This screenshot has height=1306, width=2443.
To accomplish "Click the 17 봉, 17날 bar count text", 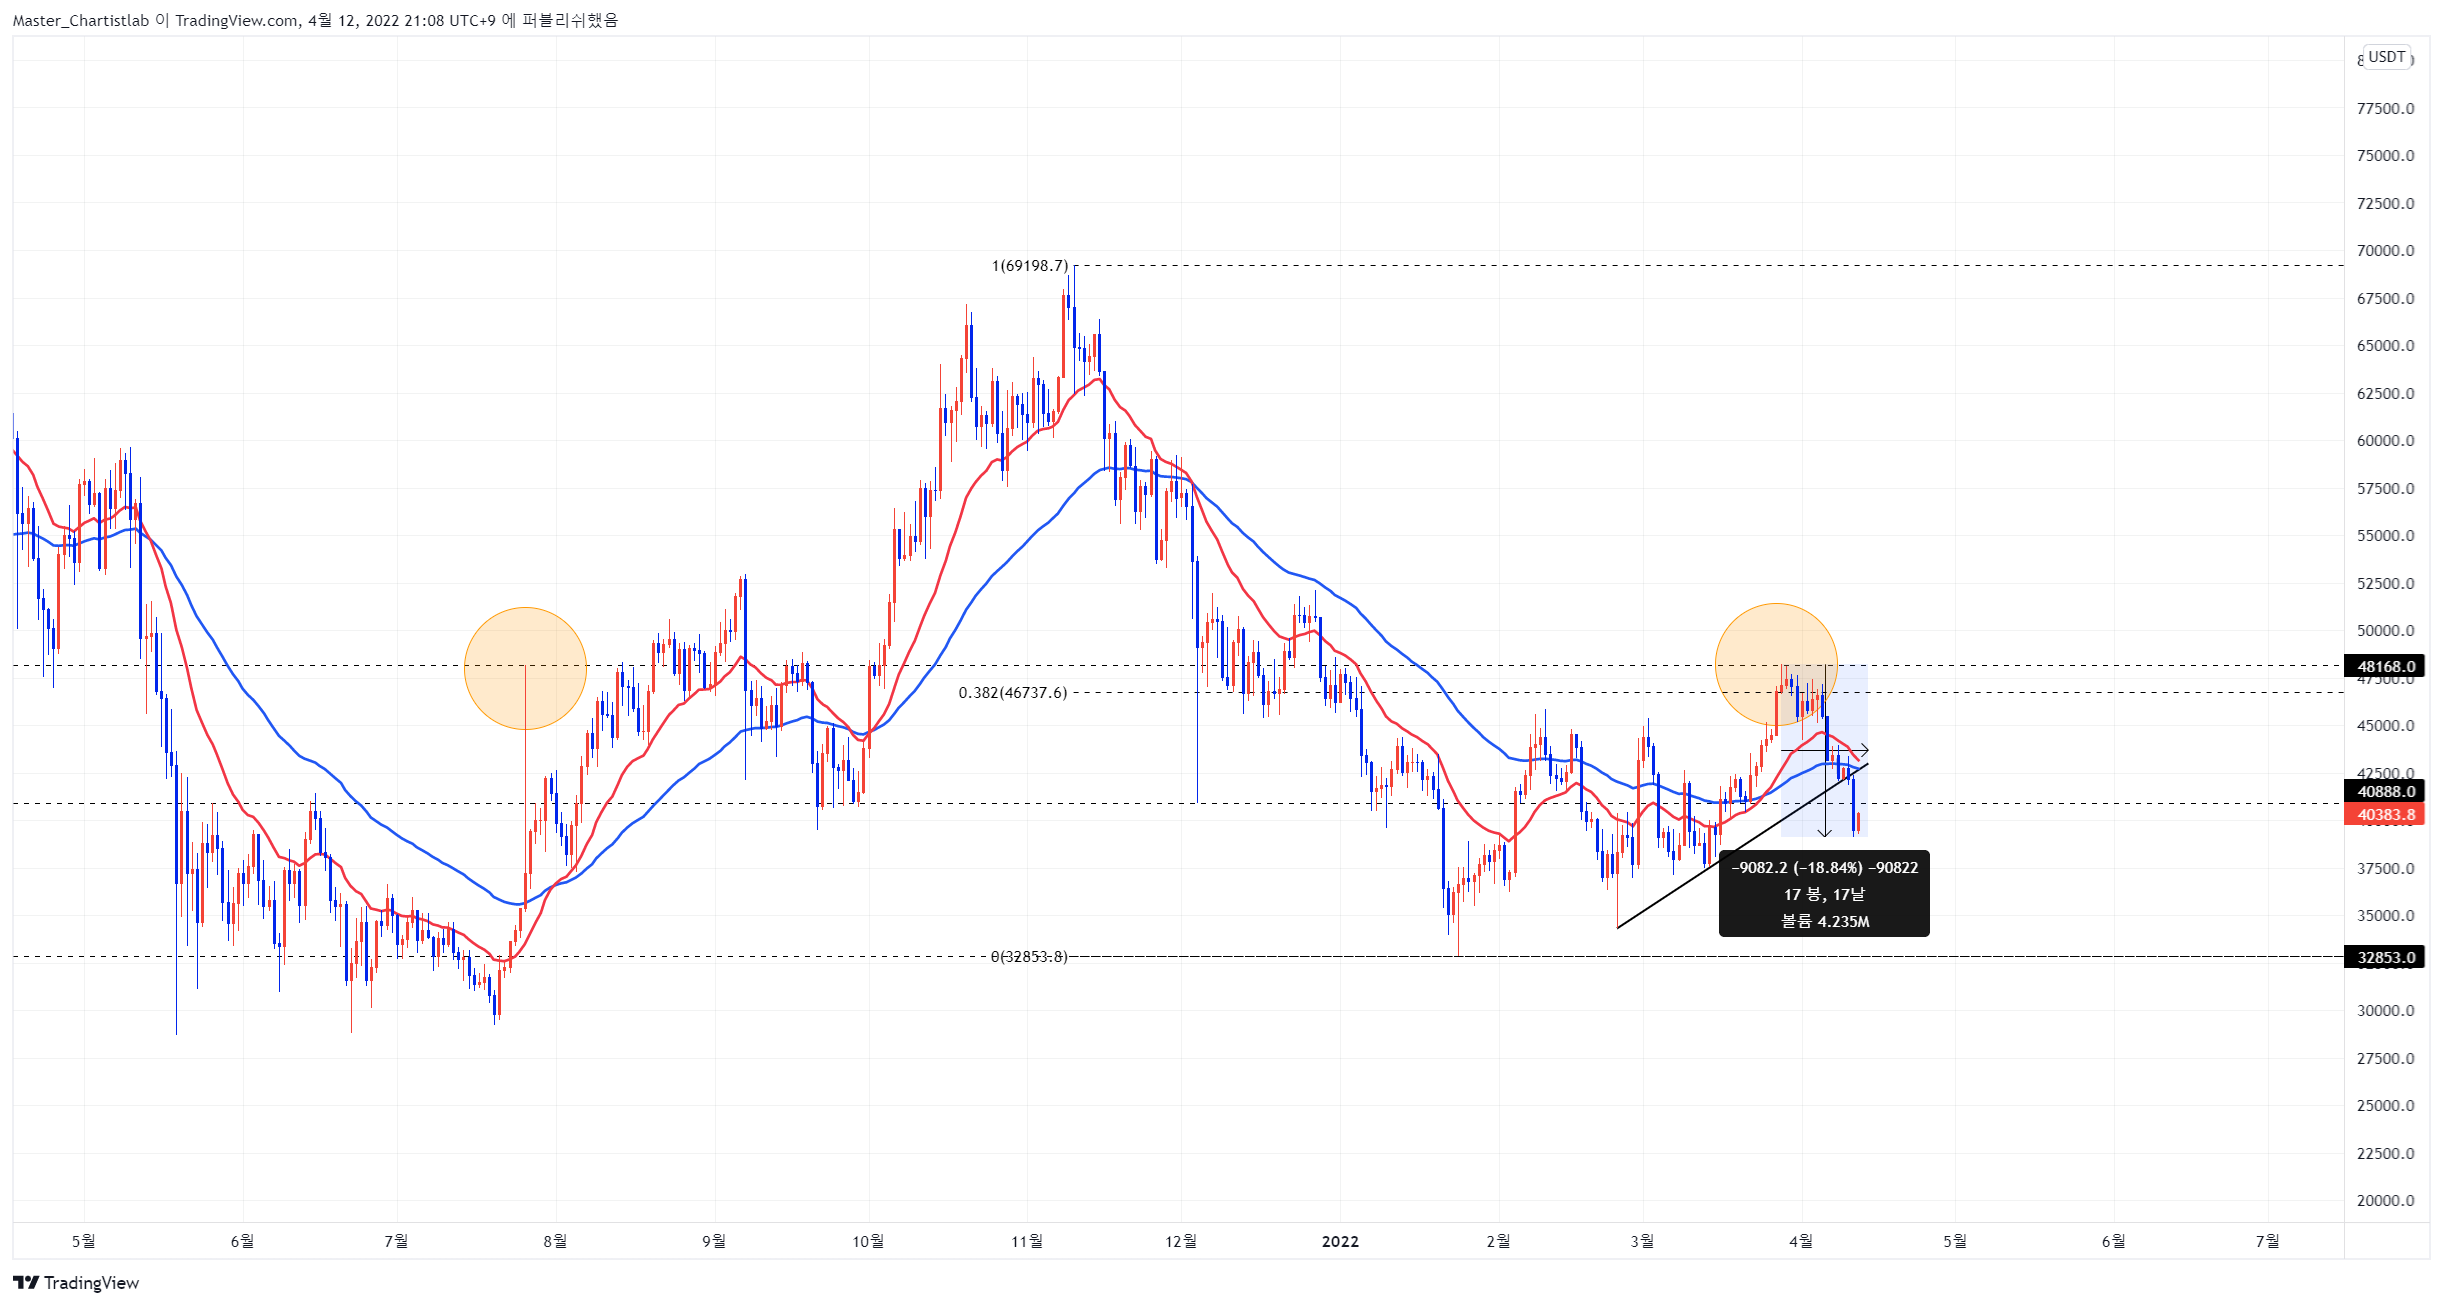I will coord(1824,894).
